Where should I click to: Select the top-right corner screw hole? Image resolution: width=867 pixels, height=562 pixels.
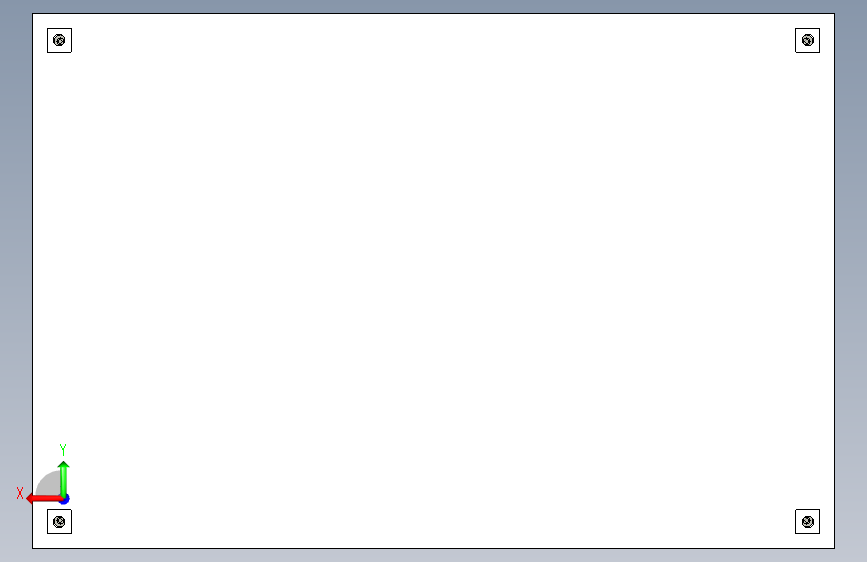pyautogui.click(x=808, y=40)
